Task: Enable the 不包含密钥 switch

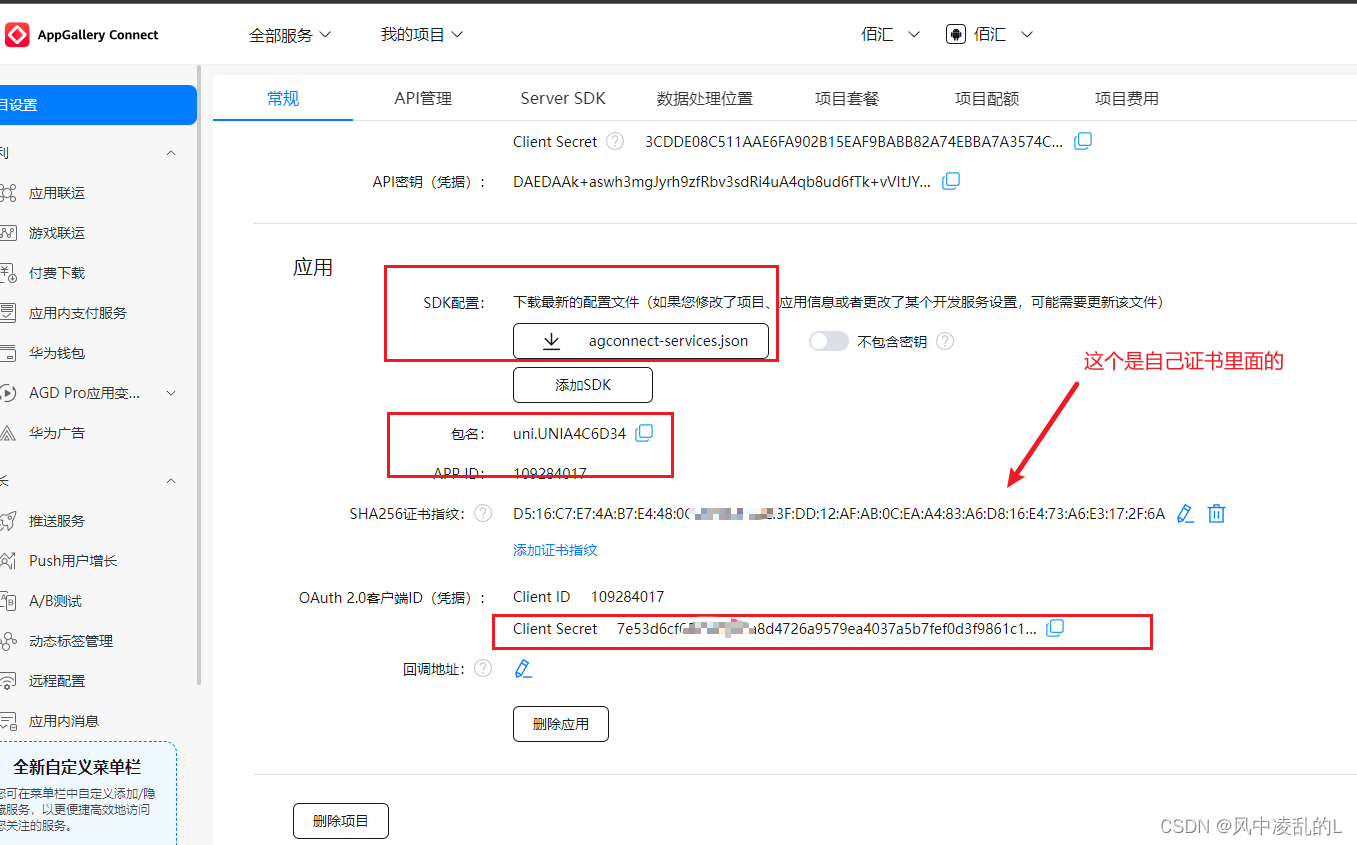Action: pyautogui.click(x=828, y=340)
